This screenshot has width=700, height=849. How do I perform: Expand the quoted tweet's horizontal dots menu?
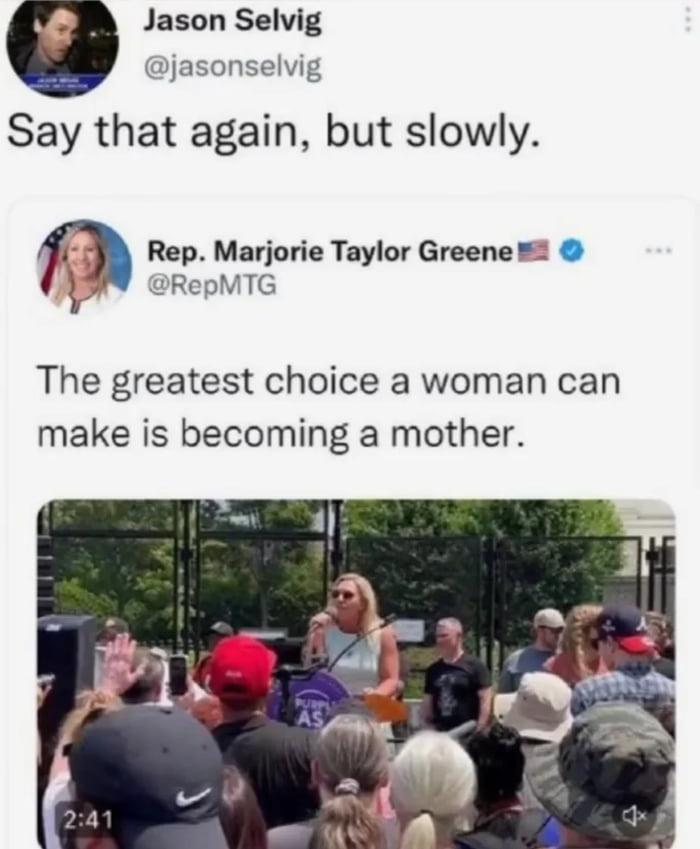point(658,251)
